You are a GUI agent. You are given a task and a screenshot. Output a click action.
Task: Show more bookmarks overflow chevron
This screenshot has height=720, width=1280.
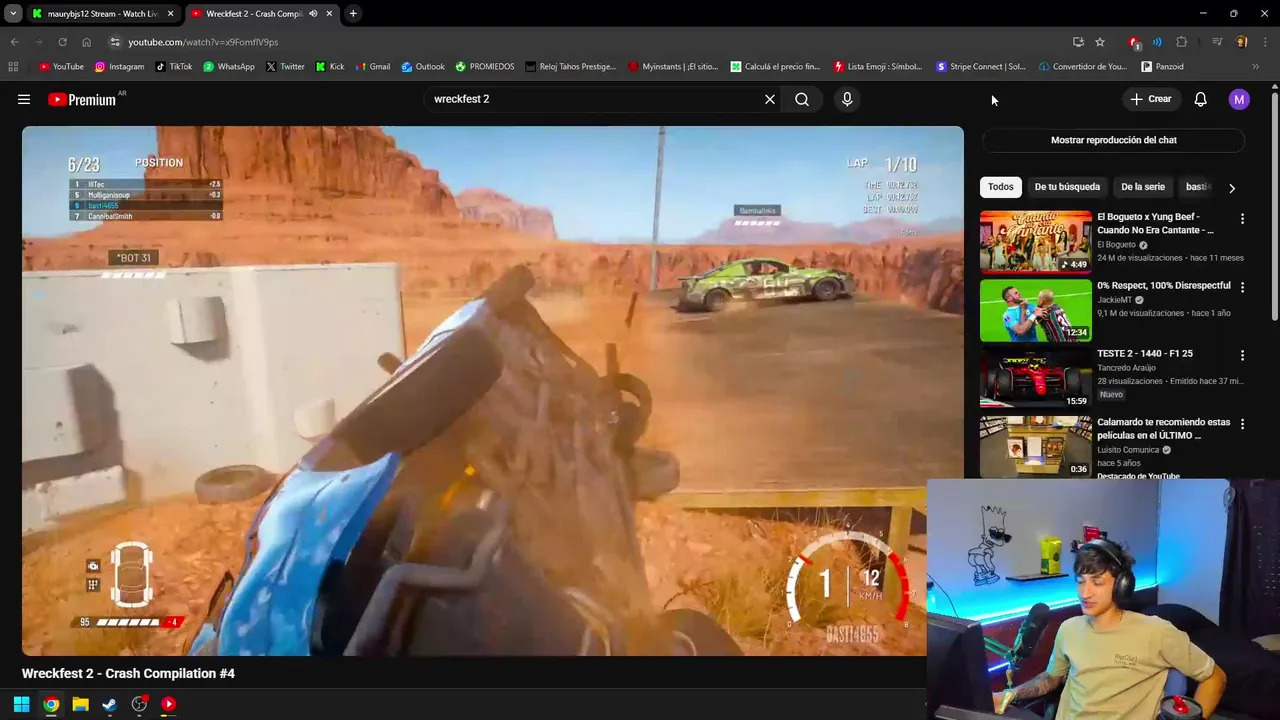pos(1256,67)
